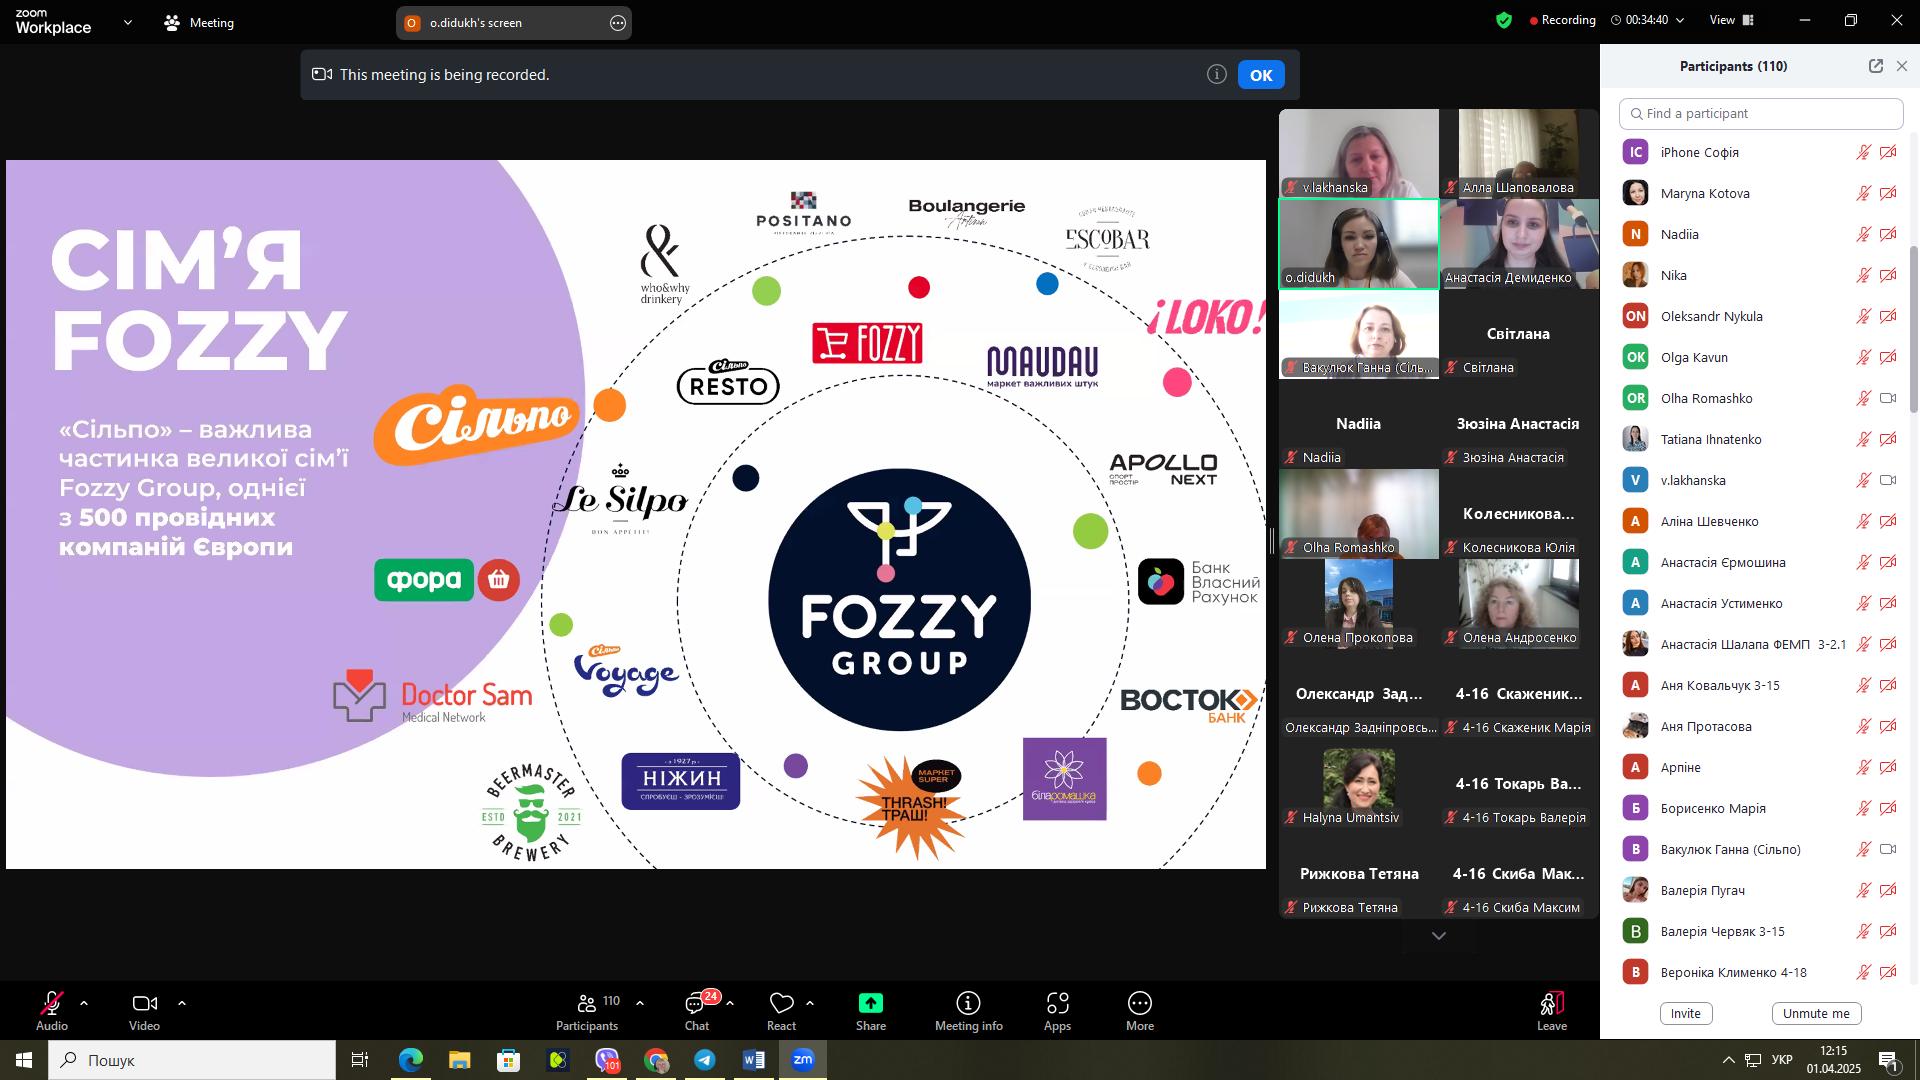Open Meeting info icon

pos(968,1003)
